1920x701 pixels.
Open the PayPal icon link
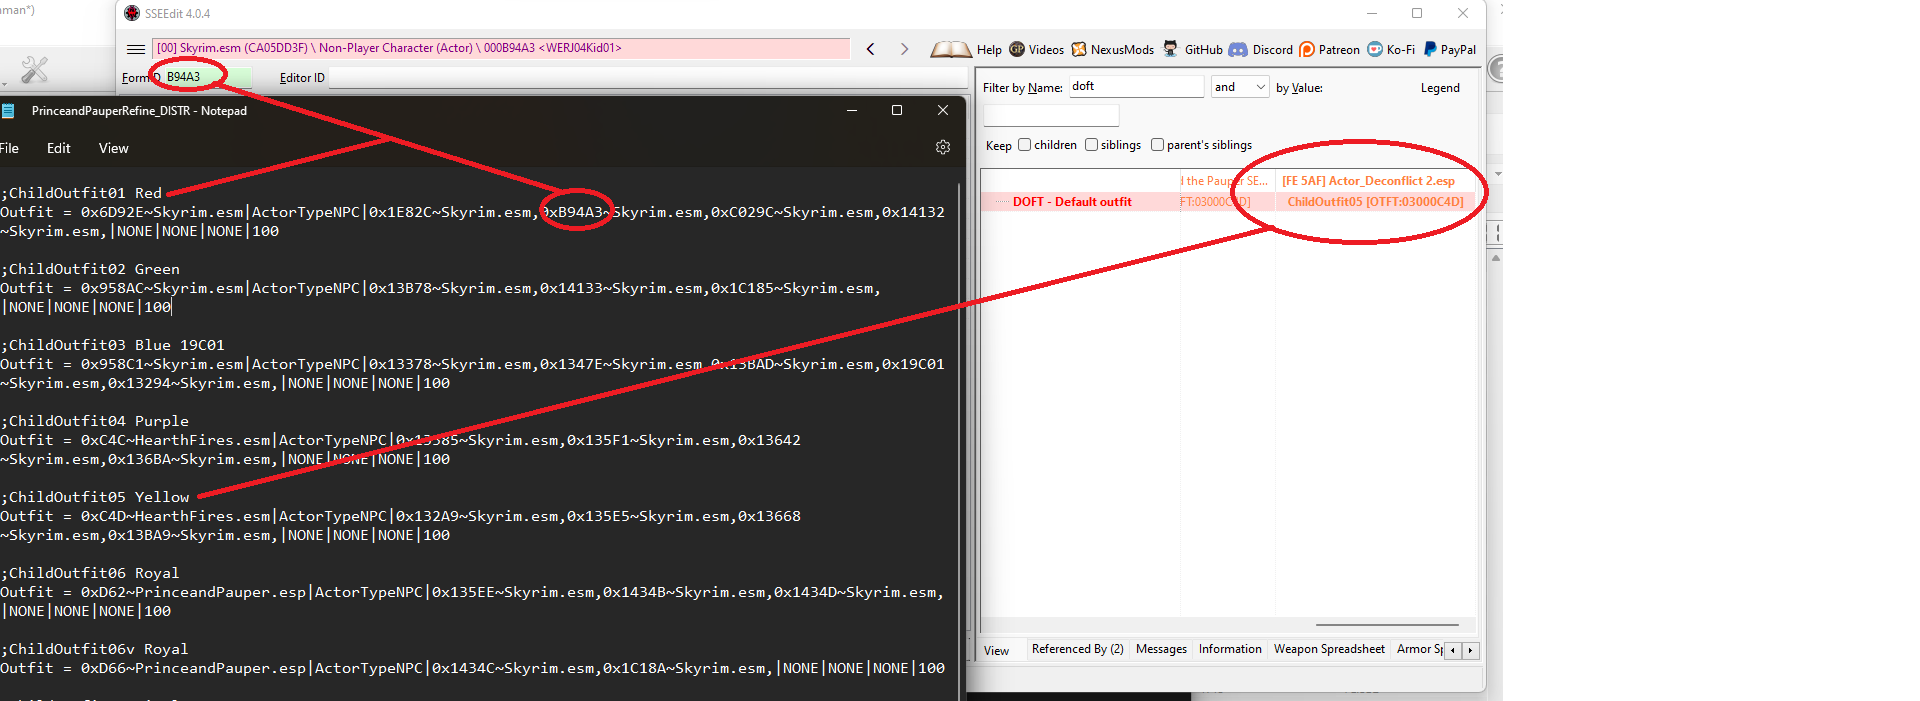coord(1430,49)
